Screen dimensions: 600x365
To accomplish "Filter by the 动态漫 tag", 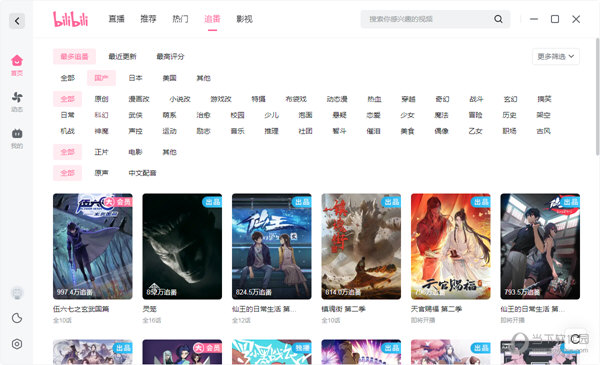I will point(337,99).
